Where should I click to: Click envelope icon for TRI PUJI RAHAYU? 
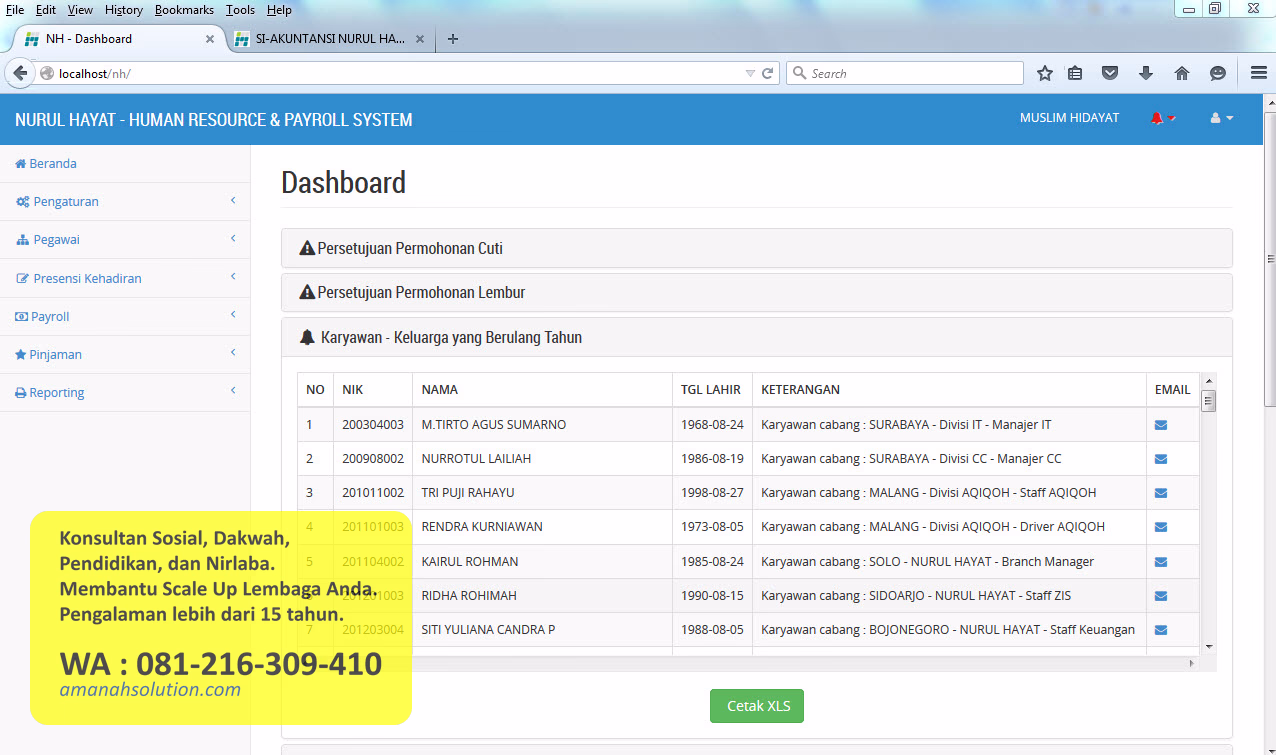click(x=1161, y=493)
